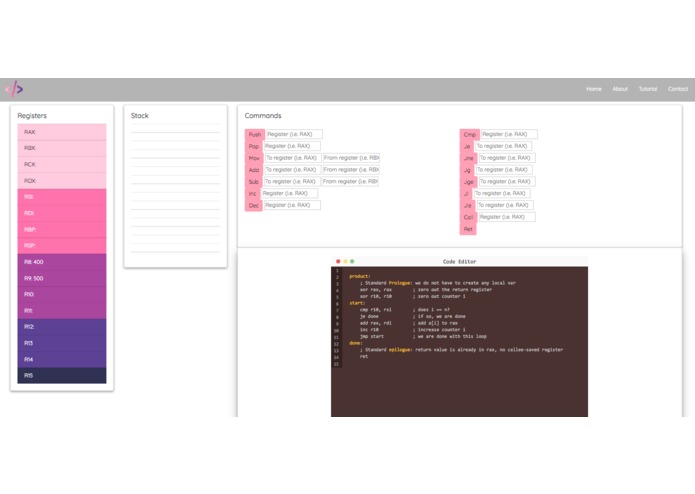Focus the Jge register input field
Image resolution: width=695 pixels, height=494 pixels.
[507, 182]
